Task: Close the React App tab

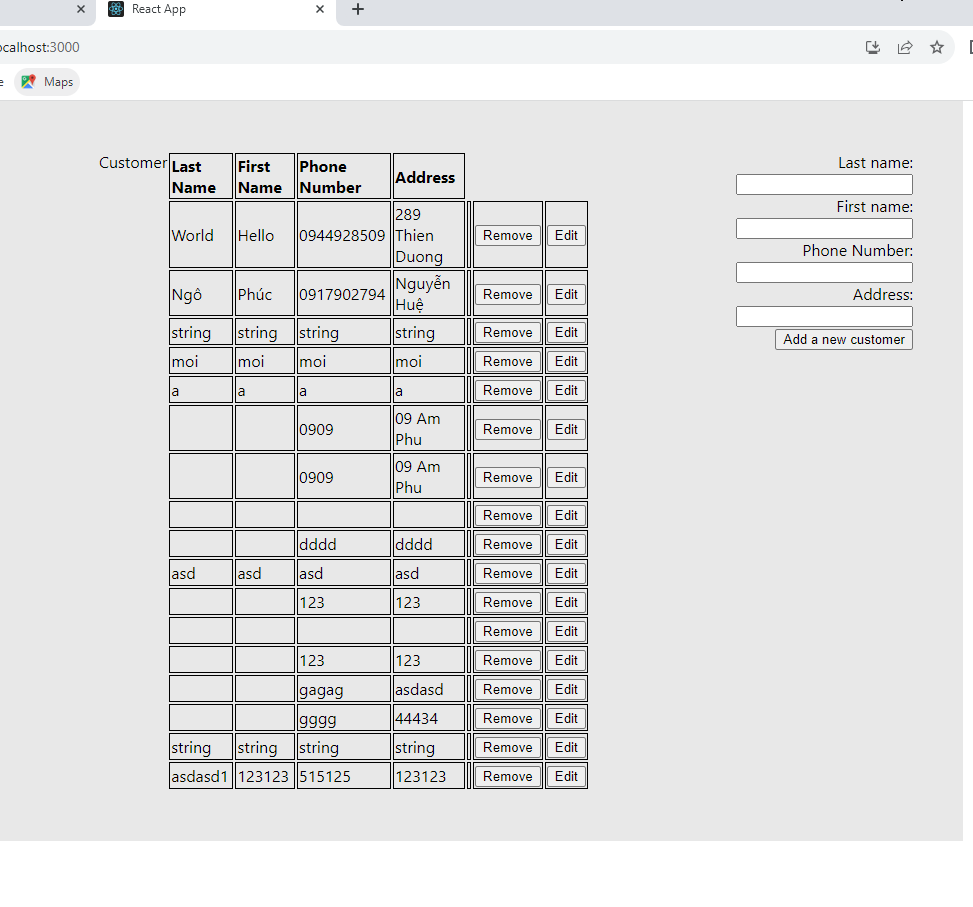Action: pos(321,10)
